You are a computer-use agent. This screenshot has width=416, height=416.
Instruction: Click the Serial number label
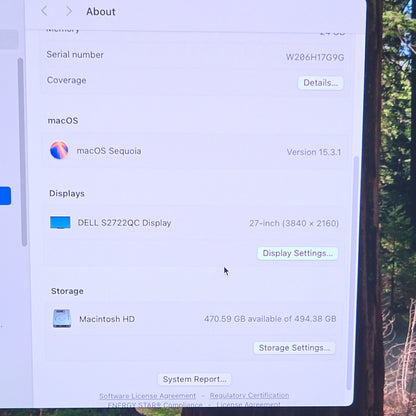[x=75, y=55]
